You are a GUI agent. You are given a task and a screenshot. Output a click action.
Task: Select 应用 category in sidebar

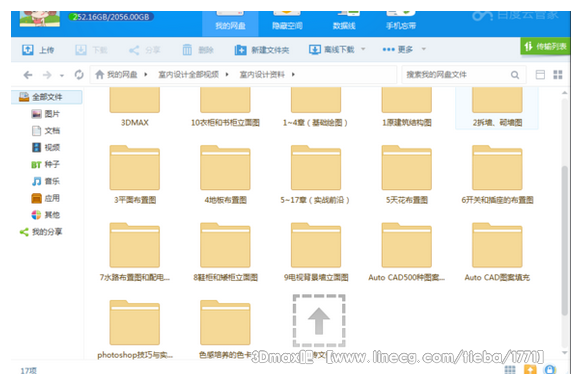coord(46,198)
